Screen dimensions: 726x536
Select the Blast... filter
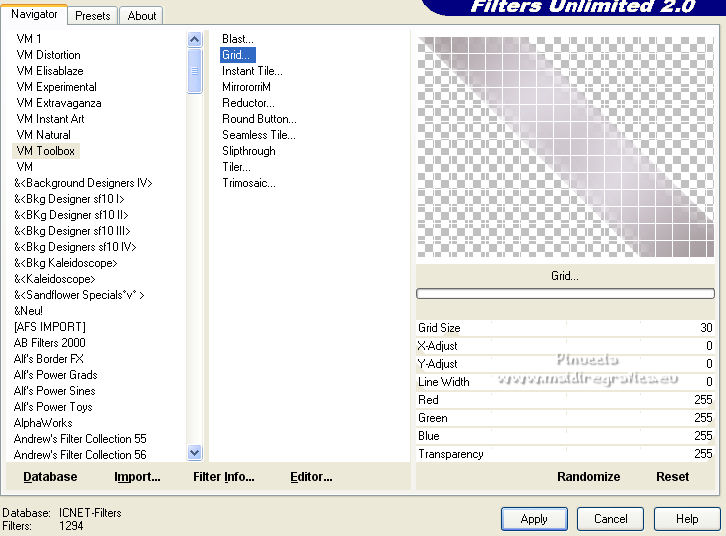point(238,39)
